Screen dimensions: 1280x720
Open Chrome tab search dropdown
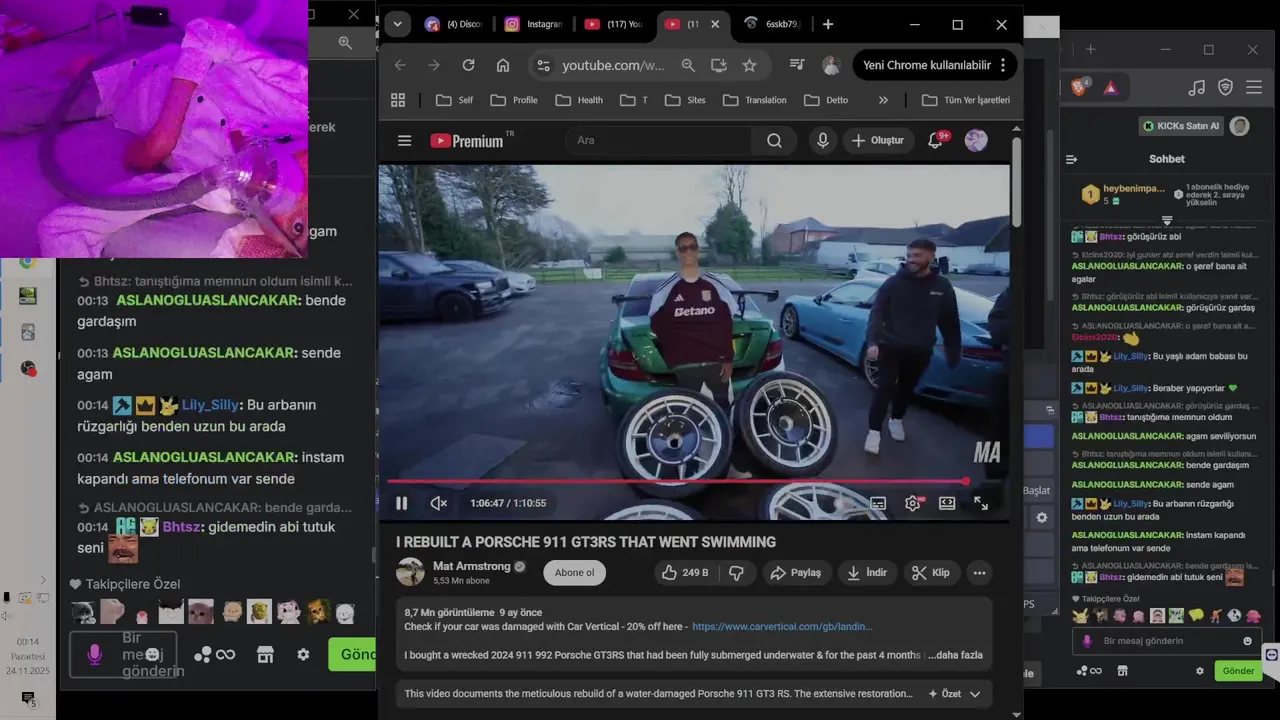pyautogui.click(x=397, y=24)
